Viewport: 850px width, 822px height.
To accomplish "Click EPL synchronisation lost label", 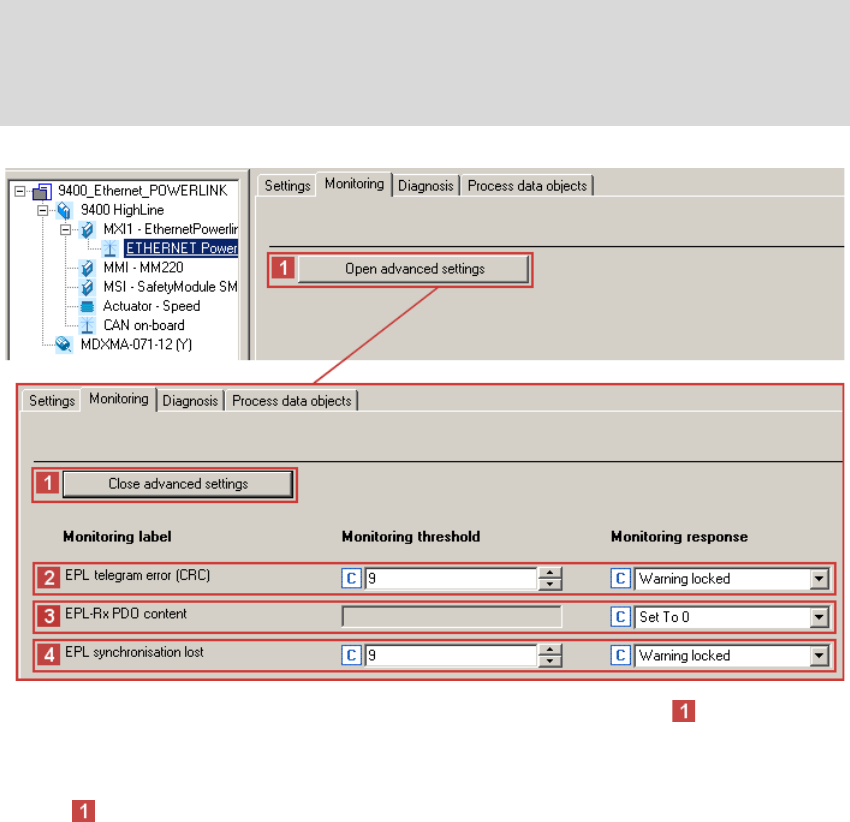I will click(134, 652).
